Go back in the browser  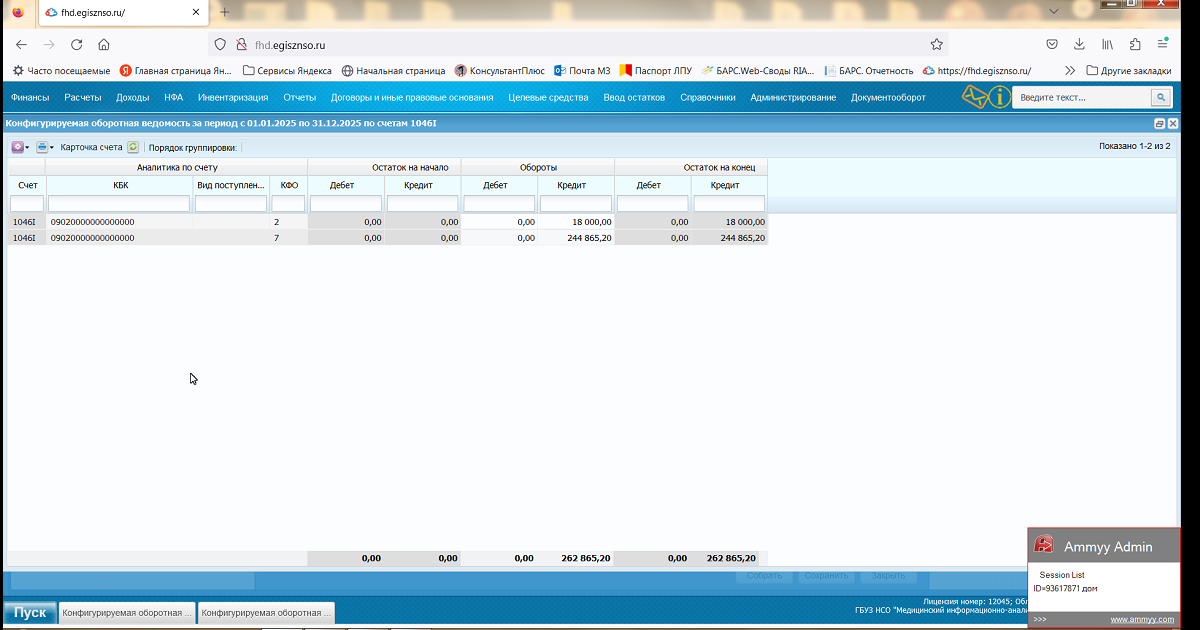coord(21,45)
